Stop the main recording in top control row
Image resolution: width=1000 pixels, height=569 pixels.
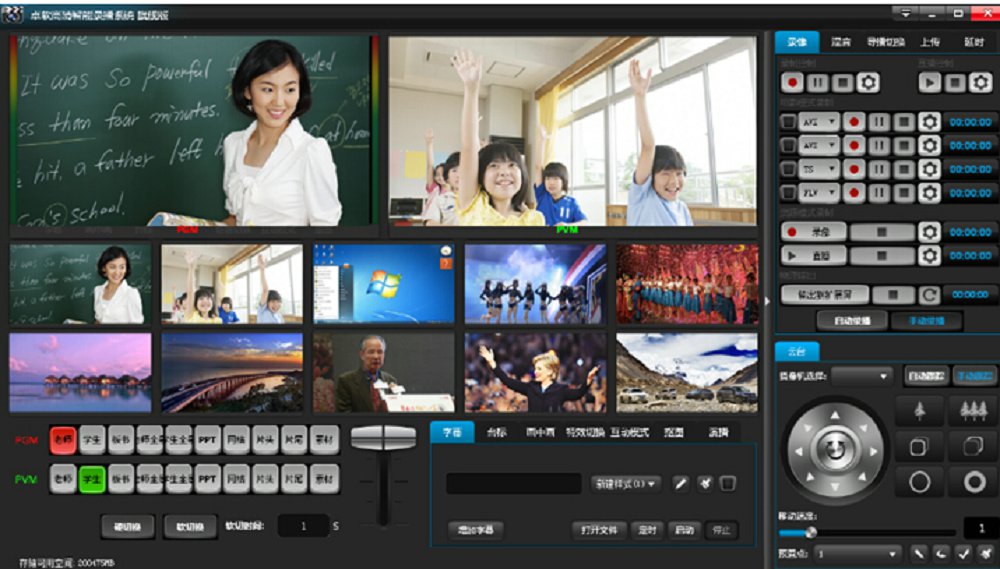click(x=842, y=82)
